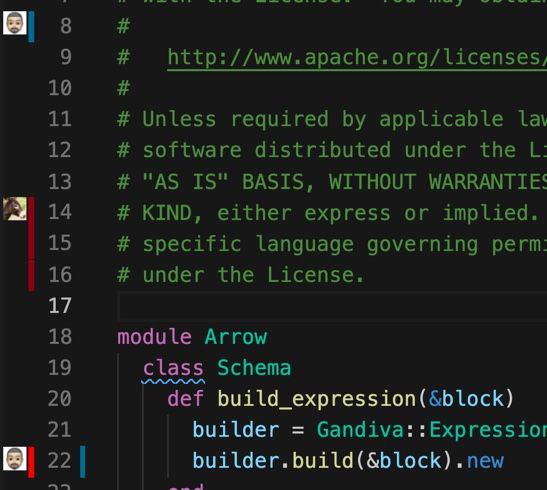Click line number 18 in the gutter

pos(60,337)
